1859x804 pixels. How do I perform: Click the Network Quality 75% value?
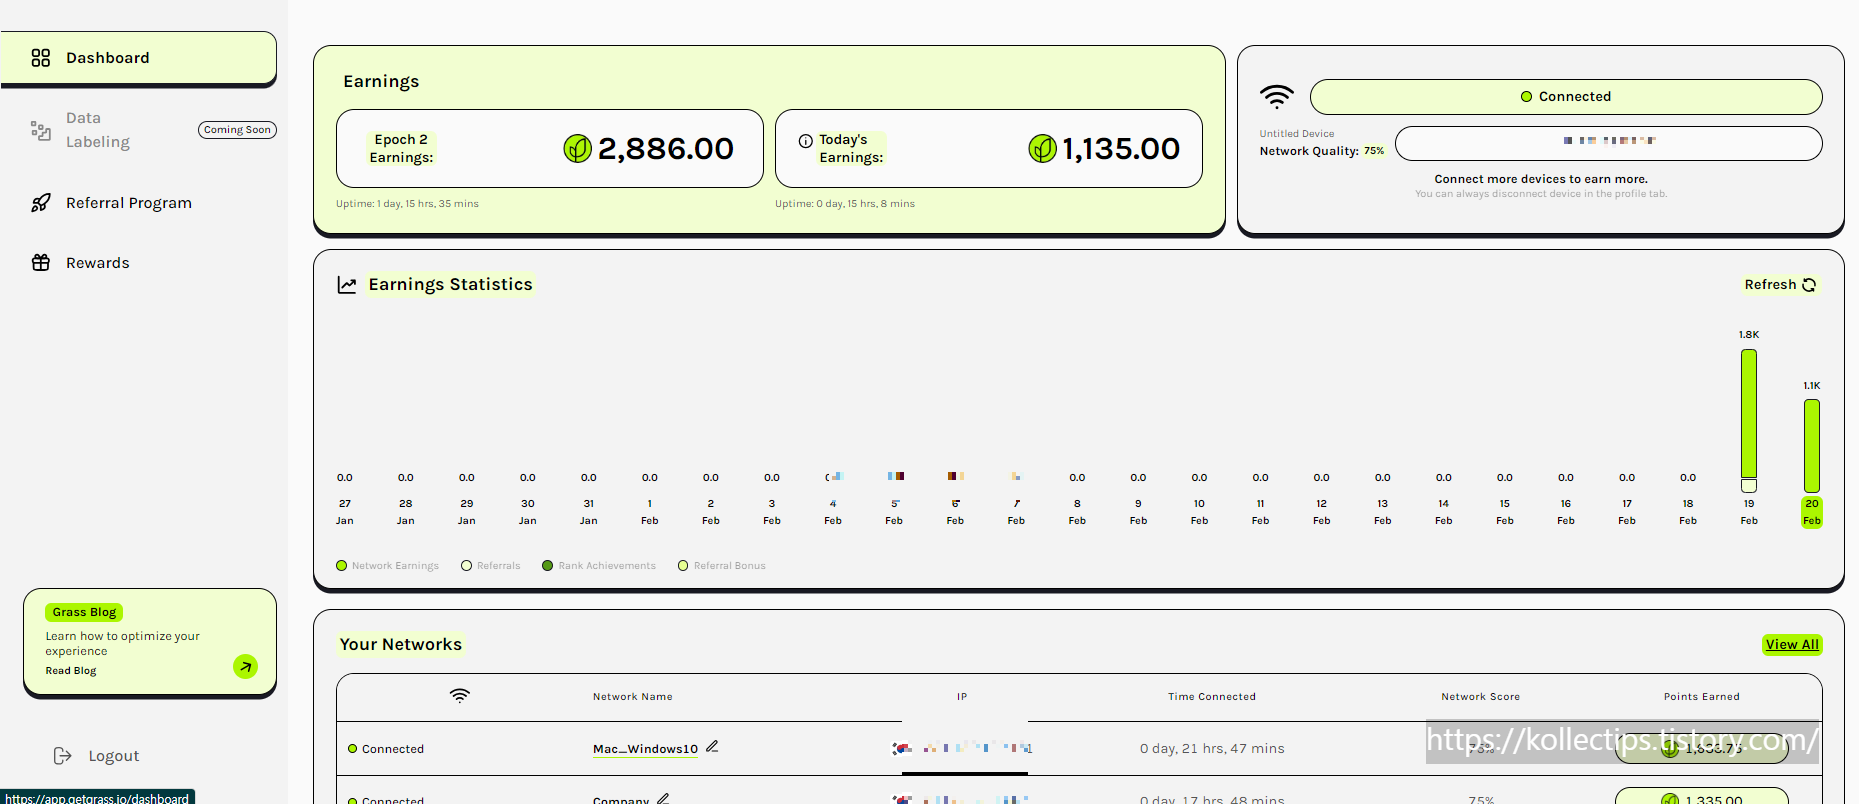pos(1374,151)
